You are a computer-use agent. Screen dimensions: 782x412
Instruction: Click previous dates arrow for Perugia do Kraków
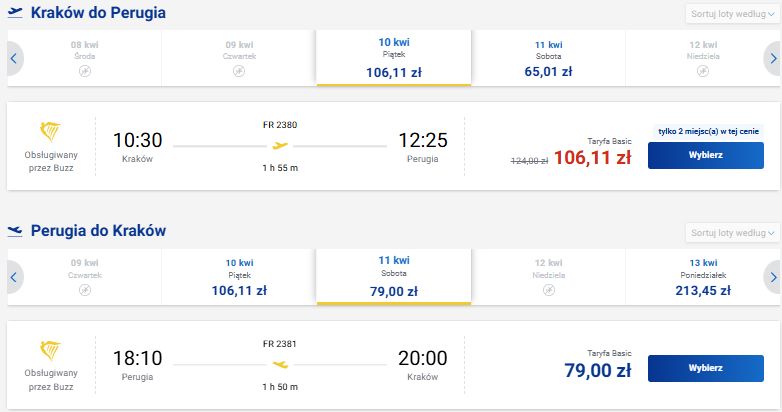click(x=14, y=277)
